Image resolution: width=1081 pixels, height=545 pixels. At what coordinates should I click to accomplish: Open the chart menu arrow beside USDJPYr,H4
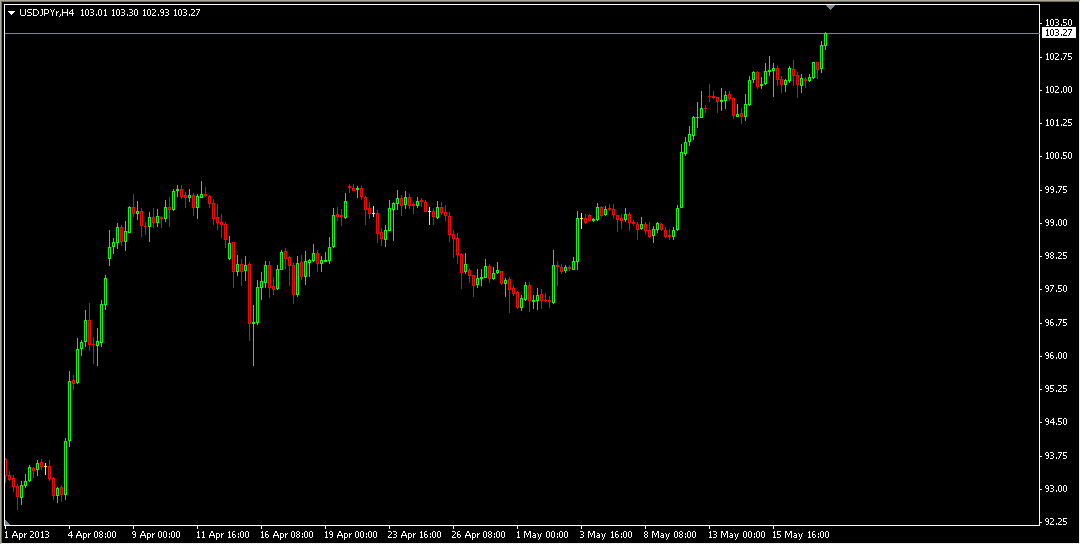point(12,12)
